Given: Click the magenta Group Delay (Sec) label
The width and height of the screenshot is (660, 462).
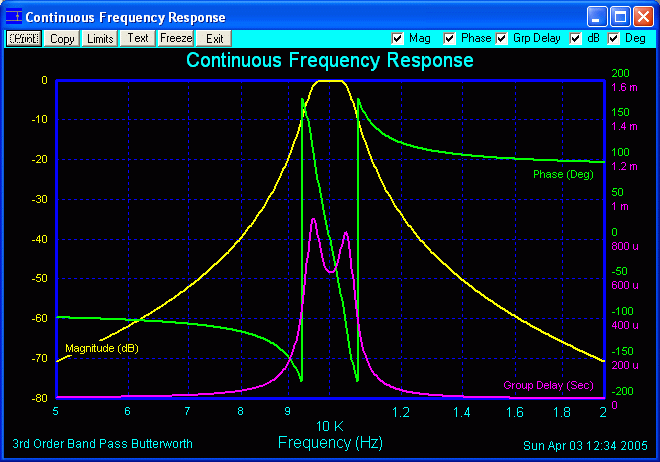Looking at the screenshot, I should pos(550,385).
